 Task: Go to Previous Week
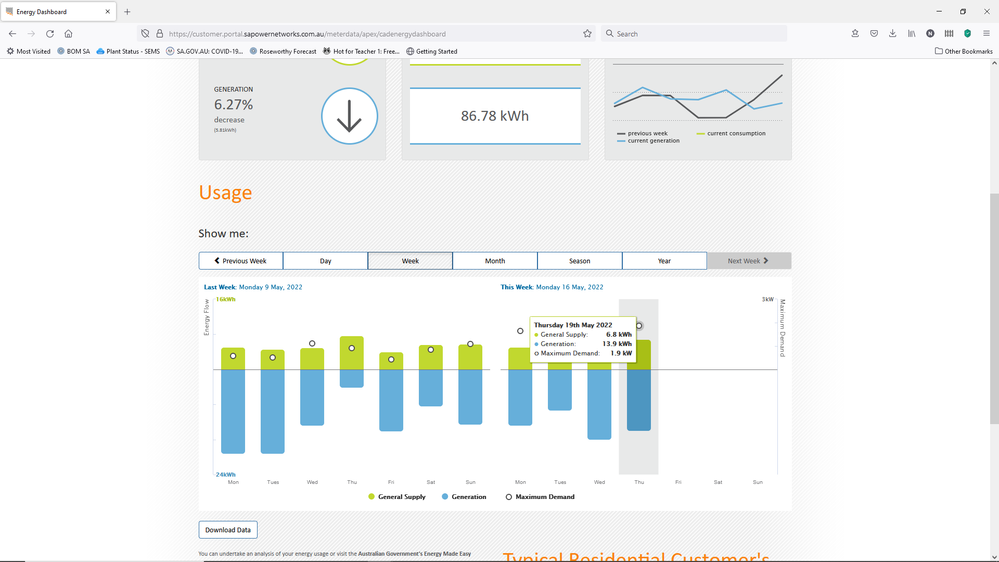(x=241, y=261)
